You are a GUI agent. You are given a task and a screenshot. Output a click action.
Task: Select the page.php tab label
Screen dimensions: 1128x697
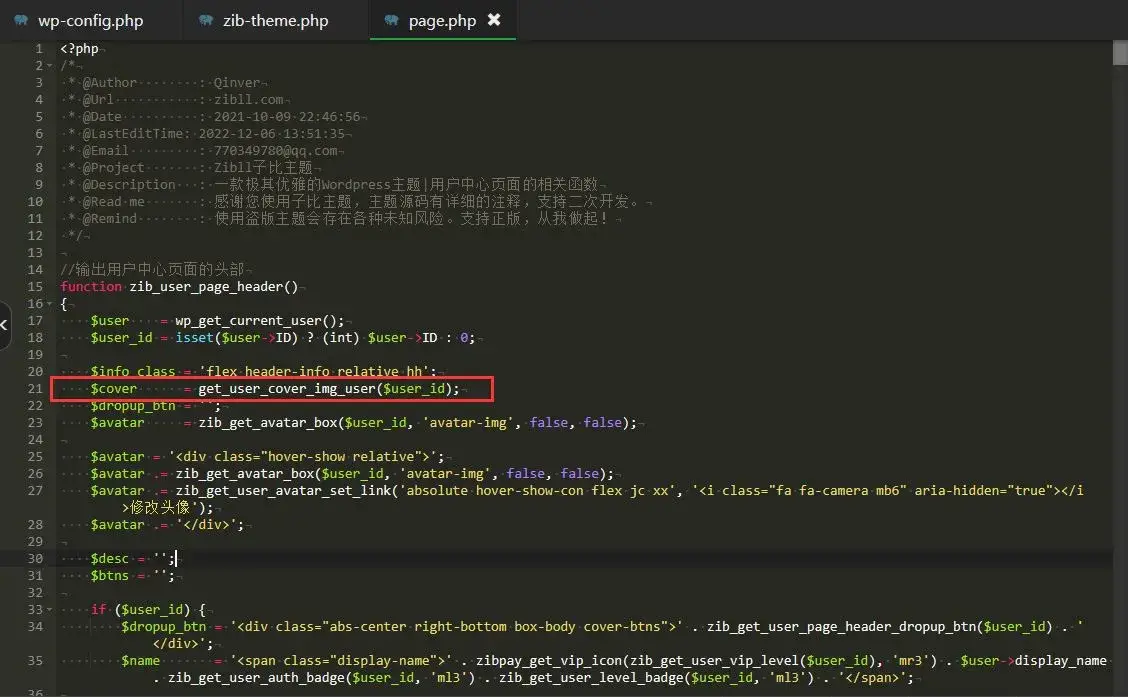[442, 20]
